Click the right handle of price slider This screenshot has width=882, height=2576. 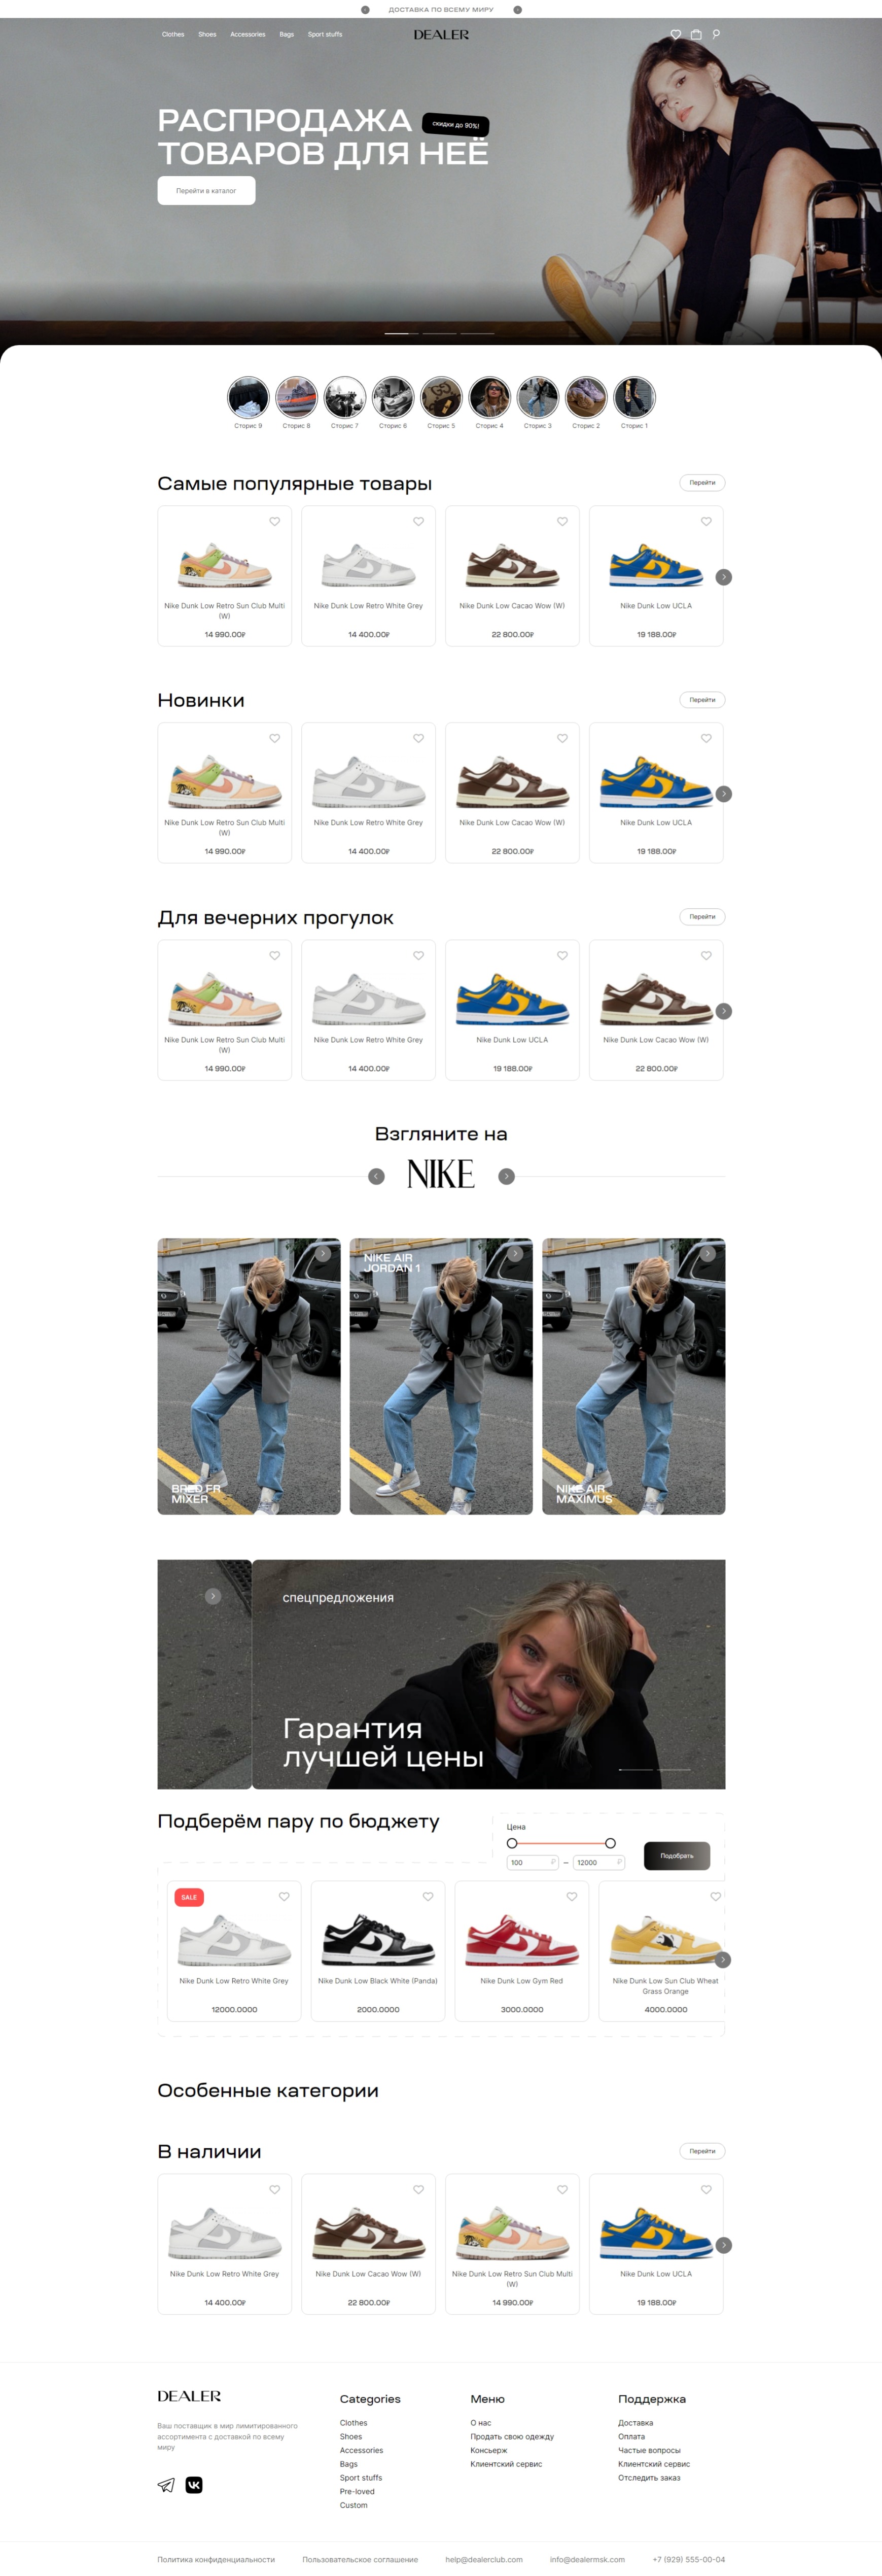[x=610, y=1843]
